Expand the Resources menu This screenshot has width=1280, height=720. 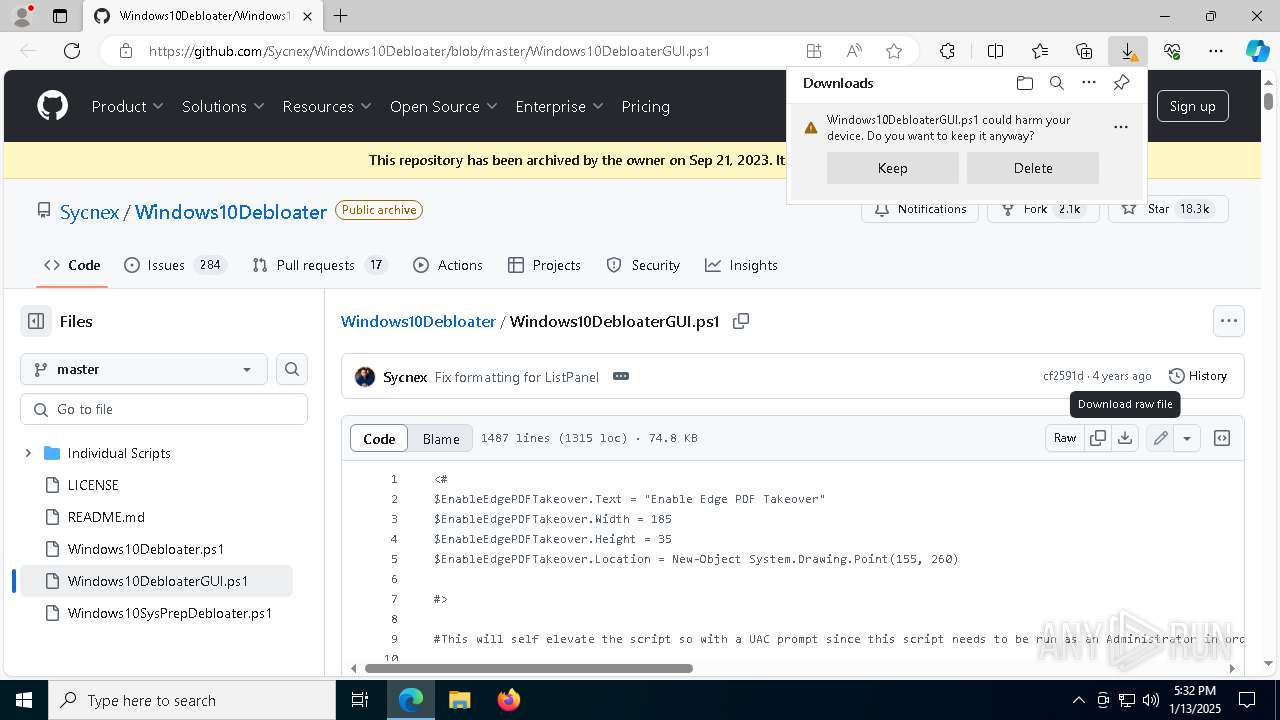[327, 106]
